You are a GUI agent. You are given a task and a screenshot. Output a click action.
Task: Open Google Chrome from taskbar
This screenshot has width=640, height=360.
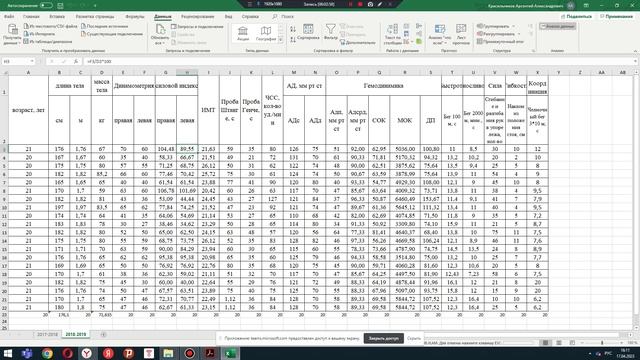tap(47, 353)
